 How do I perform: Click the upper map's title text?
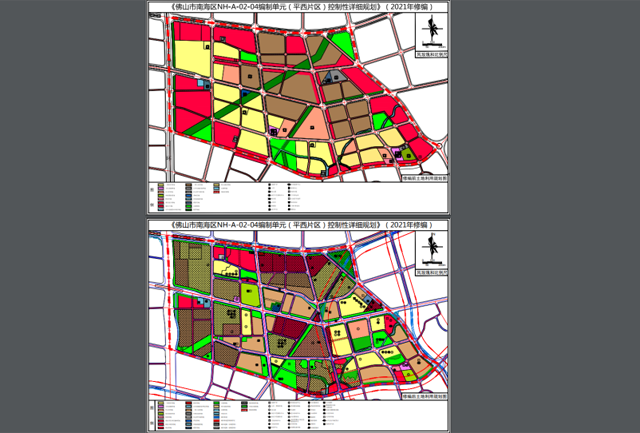coord(298,7)
